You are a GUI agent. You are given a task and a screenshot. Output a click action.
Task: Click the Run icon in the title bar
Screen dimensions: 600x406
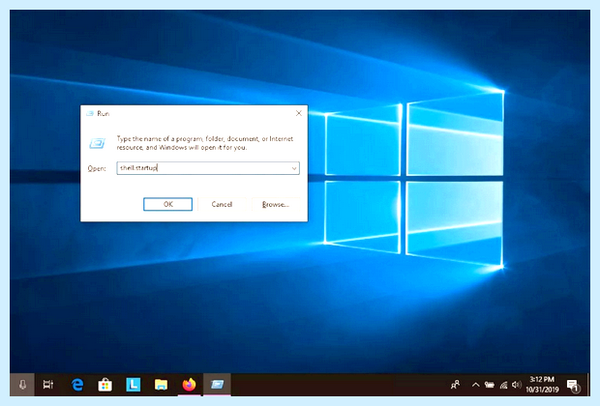point(90,114)
